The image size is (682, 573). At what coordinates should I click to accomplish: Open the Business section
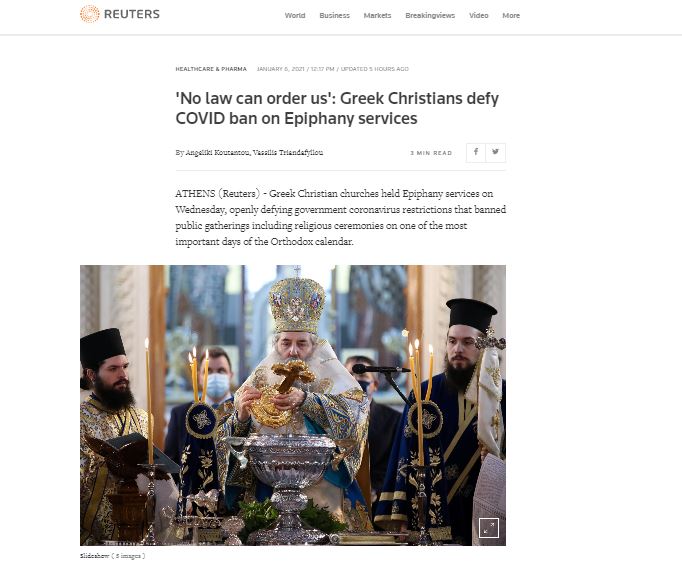click(x=334, y=15)
